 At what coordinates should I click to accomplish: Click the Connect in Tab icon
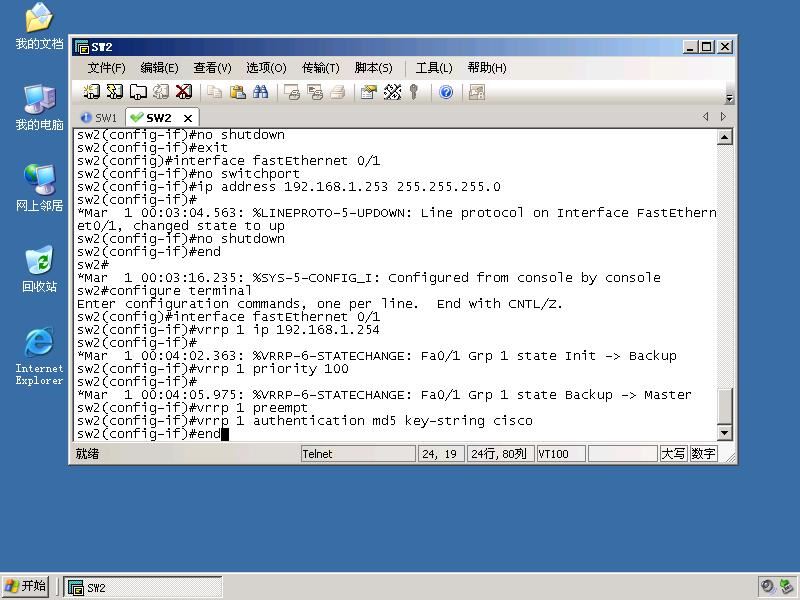(138, 92)
